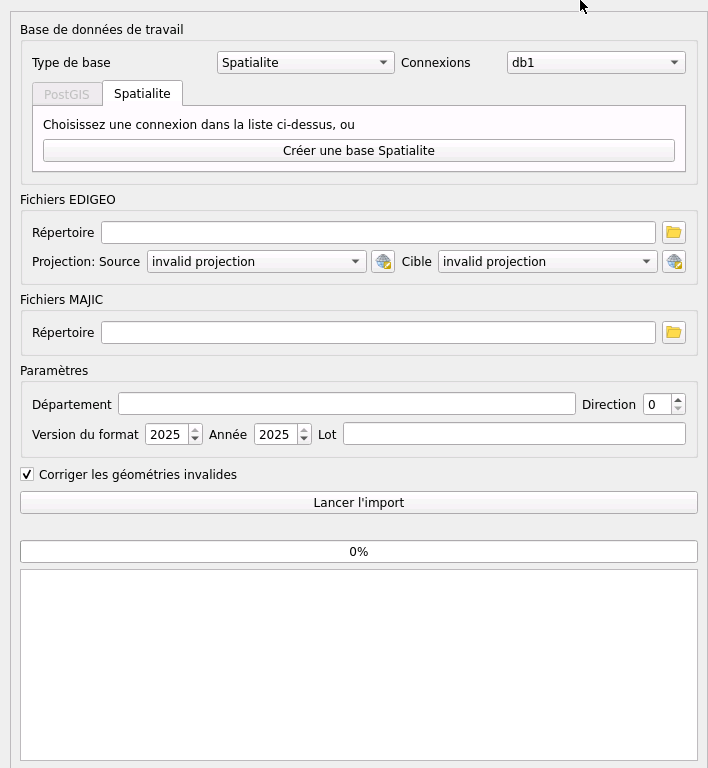Click the EDIGEO Répertoire input field
708x768 pixels.
tap(378, 233)
